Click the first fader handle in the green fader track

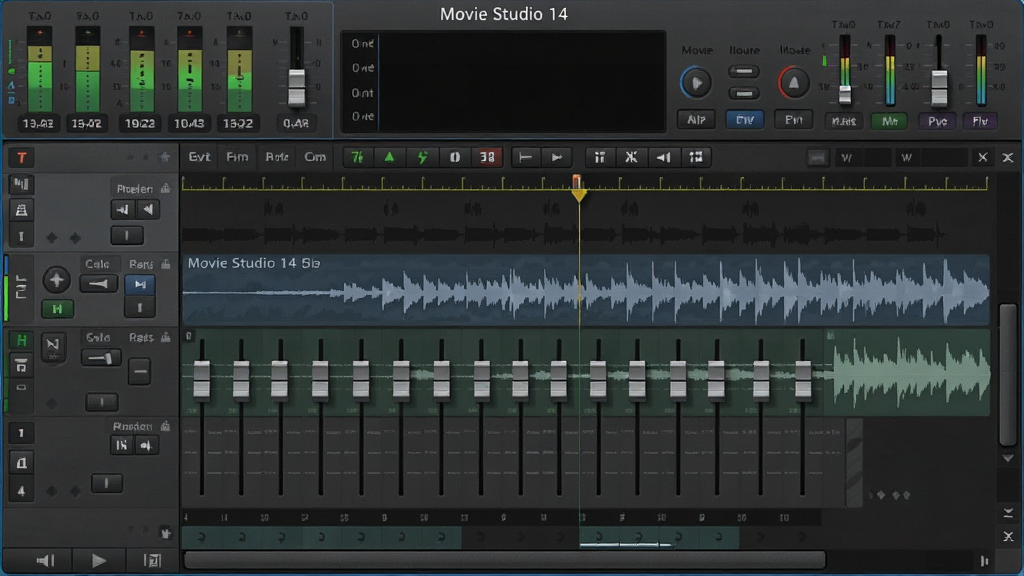(202, 378)
